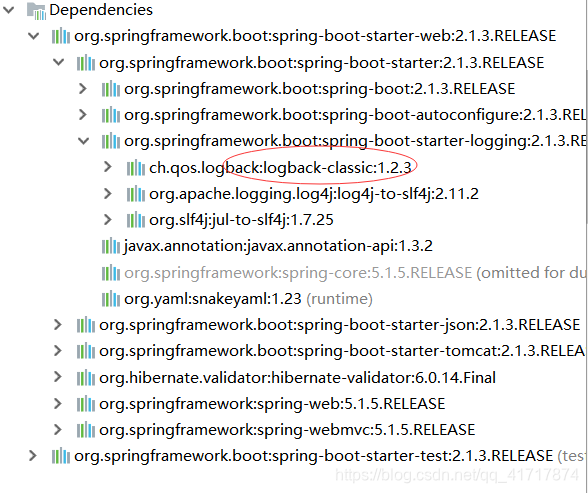This screenshot has width=588, height=493.
Task: Select ch.qos.logback:logback-classic:1.2.3 row
Action: click(x=280, y=168)
